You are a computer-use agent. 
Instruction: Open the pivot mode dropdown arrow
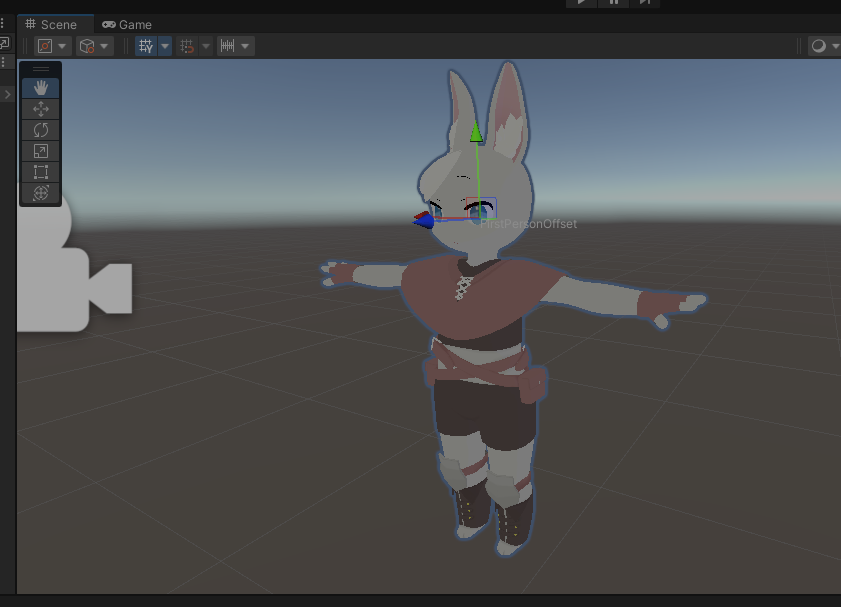[62, 46]
